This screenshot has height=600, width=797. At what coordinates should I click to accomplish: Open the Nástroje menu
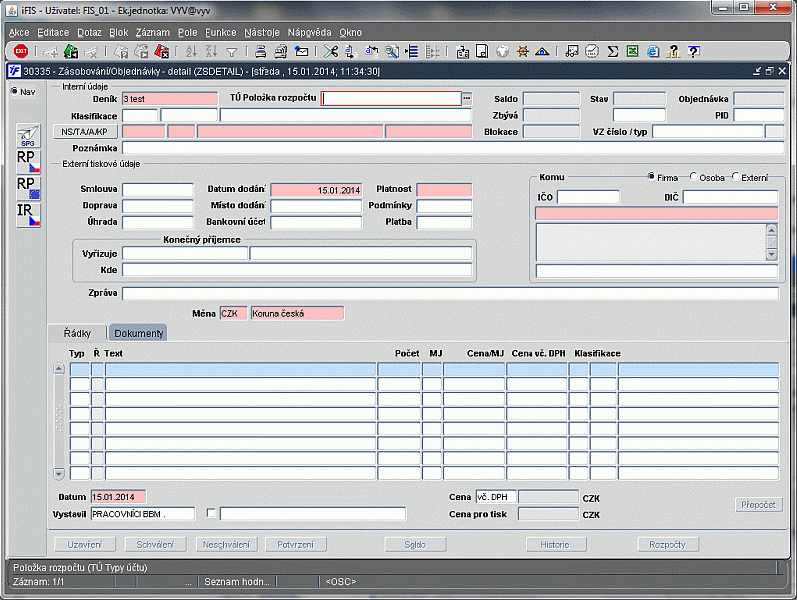tap(262, 33)
